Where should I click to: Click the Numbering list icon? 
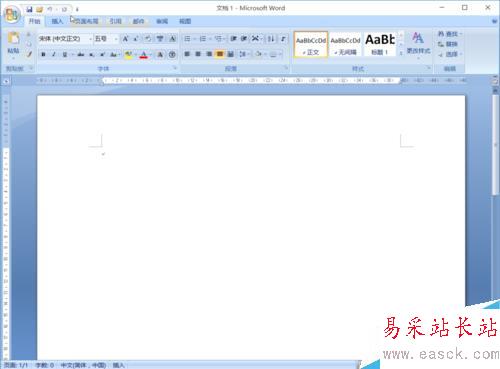203,39
